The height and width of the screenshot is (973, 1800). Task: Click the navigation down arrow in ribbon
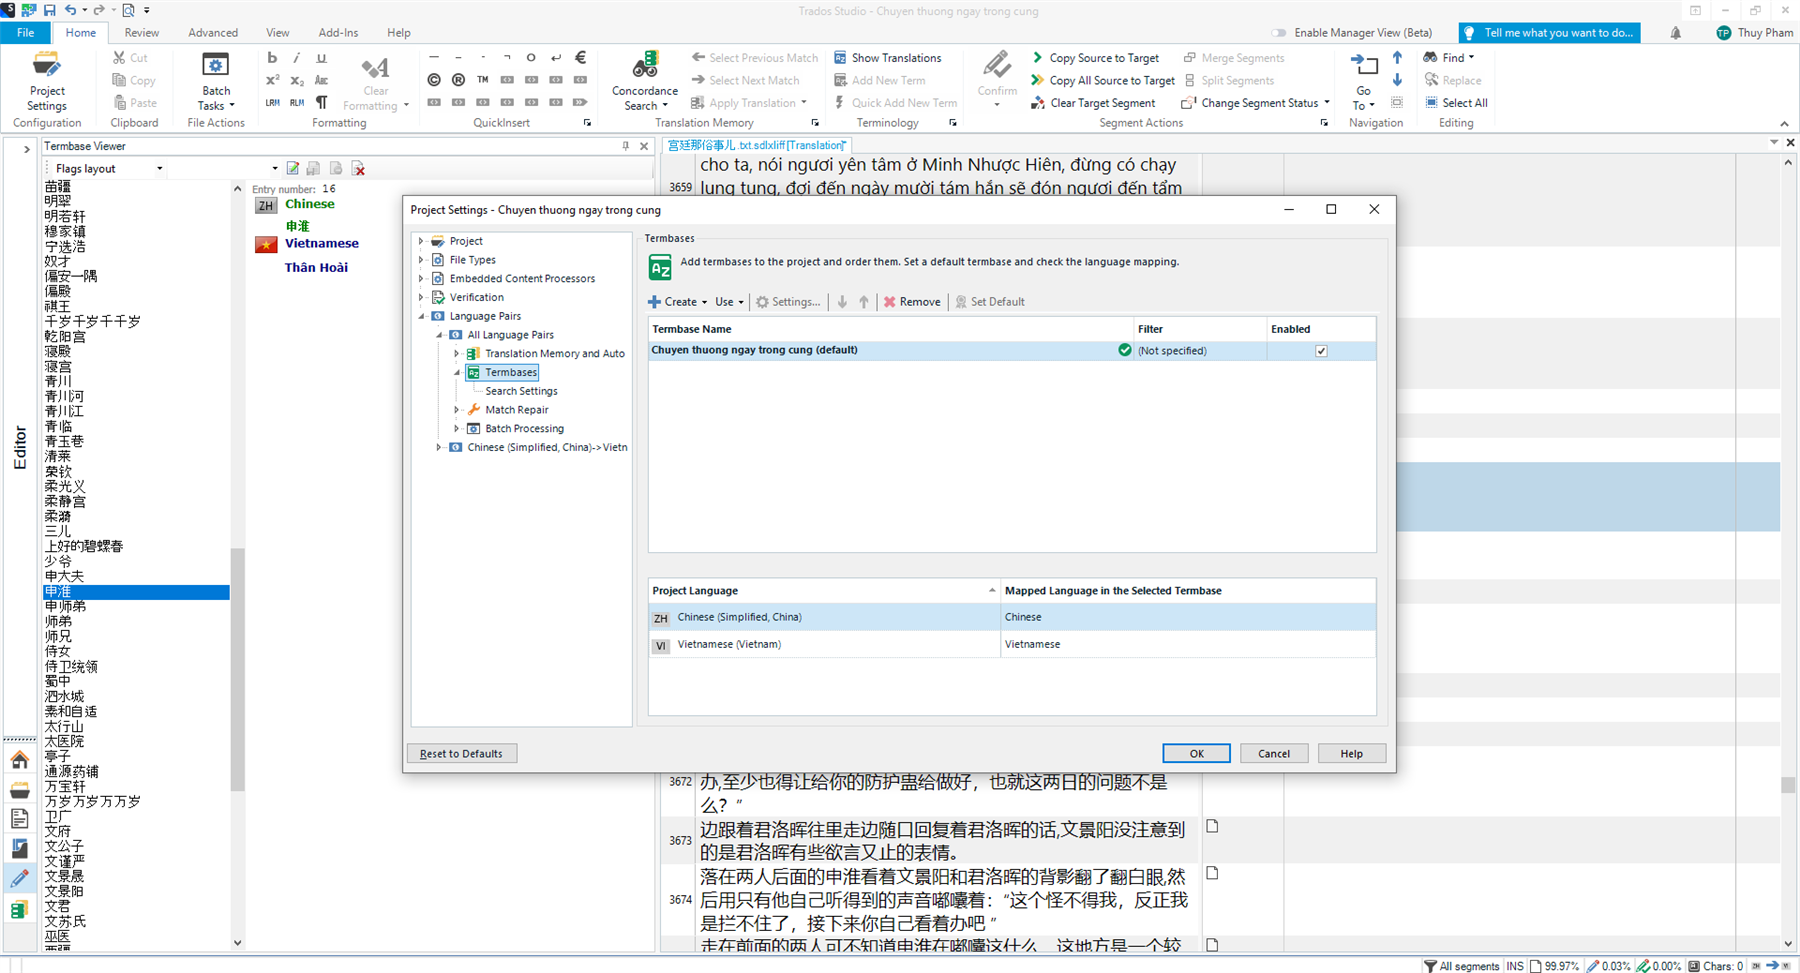pyautogui.click(x=1397, y=80)
